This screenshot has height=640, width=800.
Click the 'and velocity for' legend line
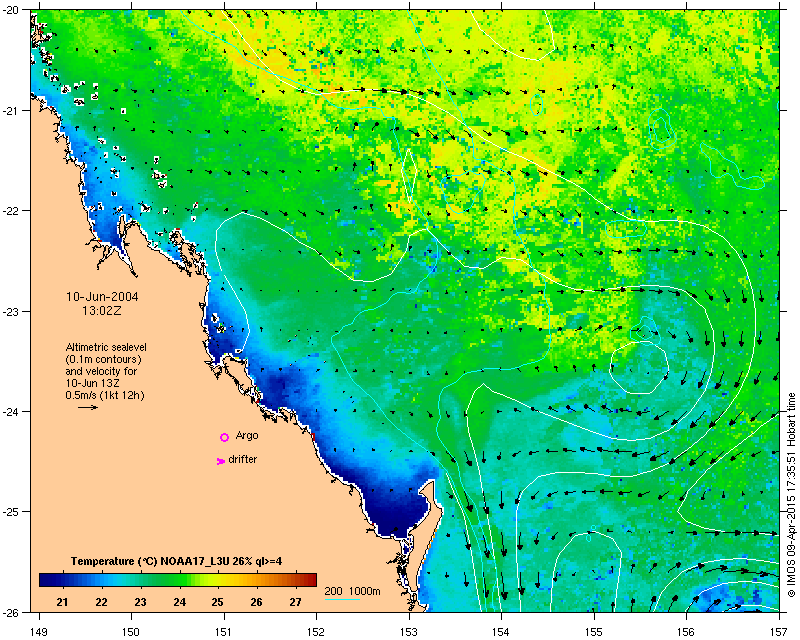[x=101, y=372]
